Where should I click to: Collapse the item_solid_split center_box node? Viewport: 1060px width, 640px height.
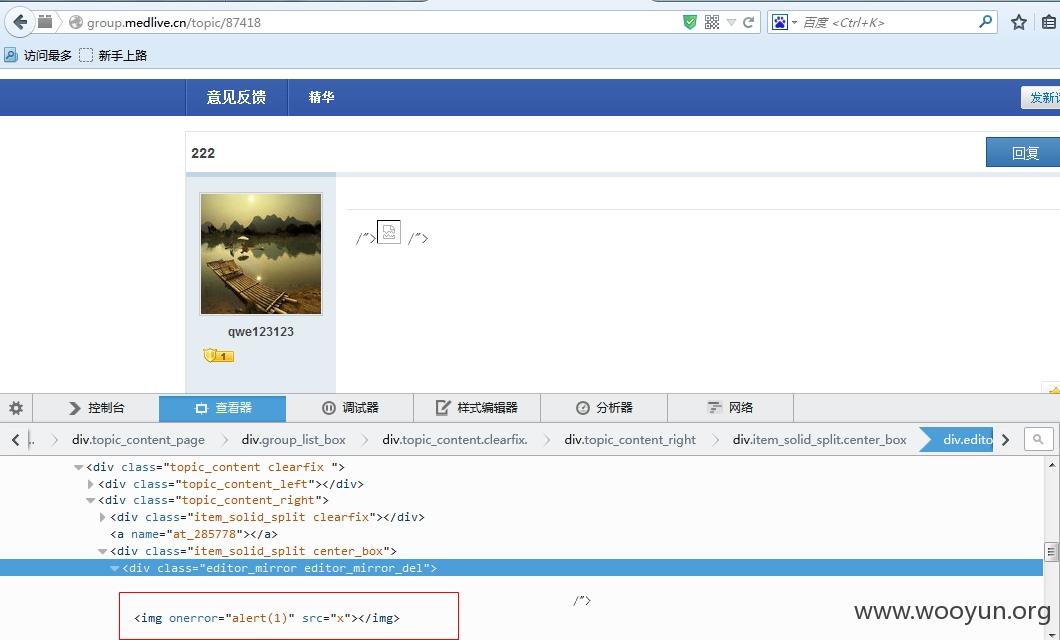click(x=103, y=551)
